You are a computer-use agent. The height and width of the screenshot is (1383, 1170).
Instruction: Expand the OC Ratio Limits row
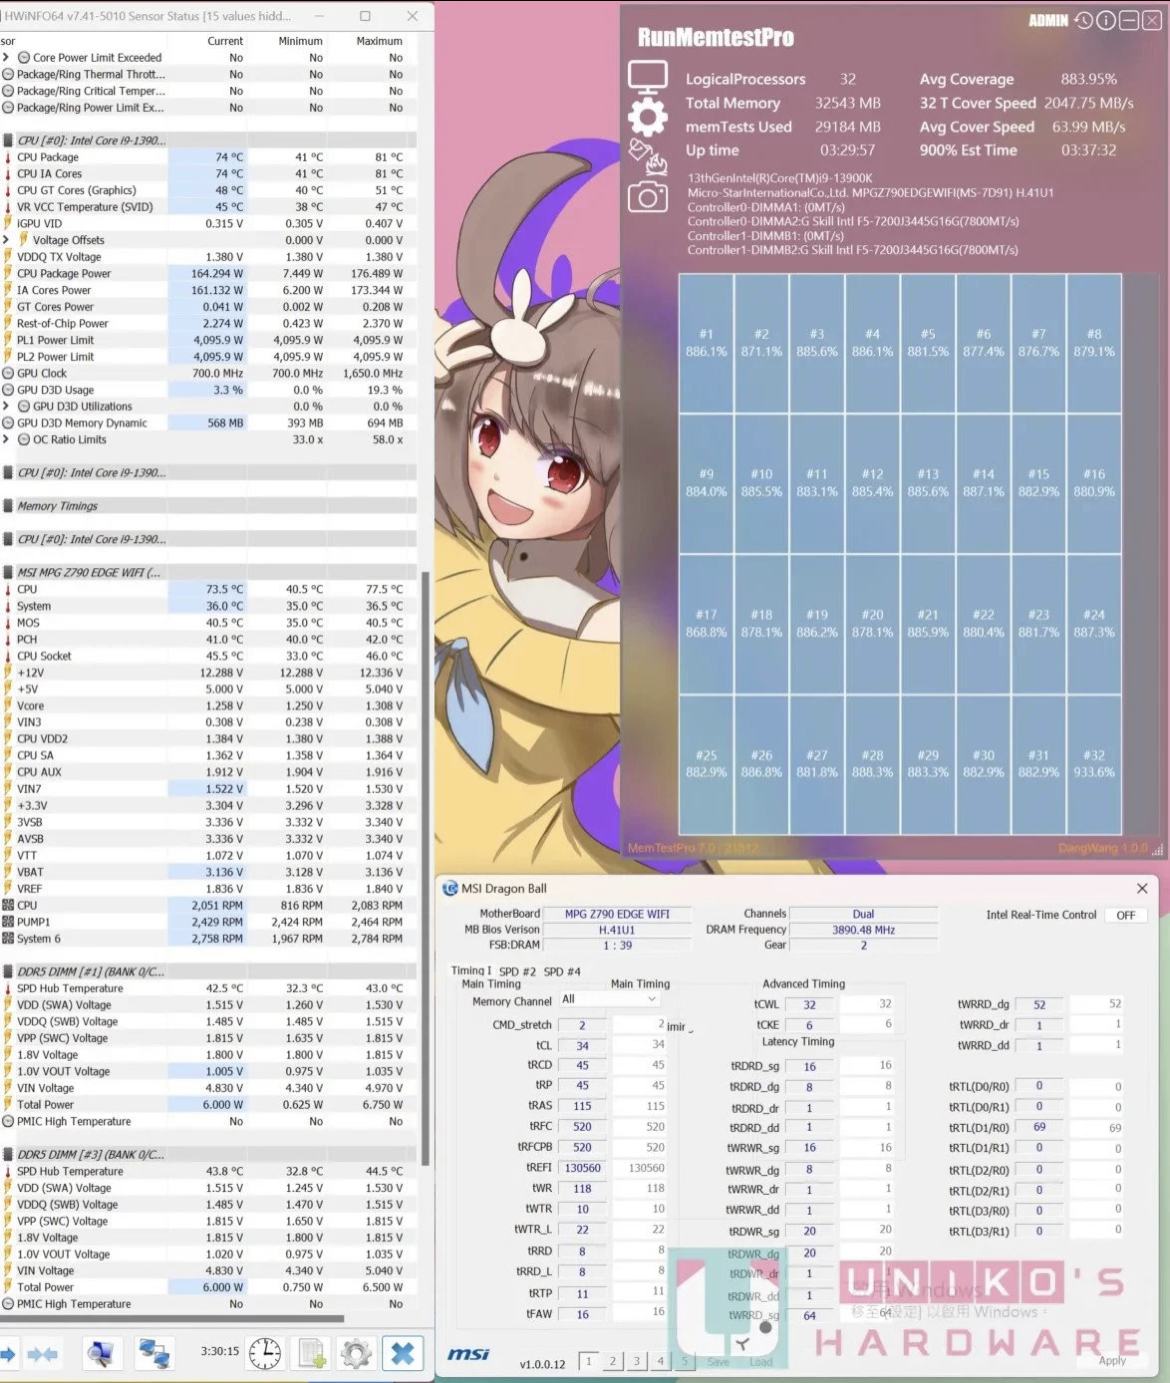point(6,439)
